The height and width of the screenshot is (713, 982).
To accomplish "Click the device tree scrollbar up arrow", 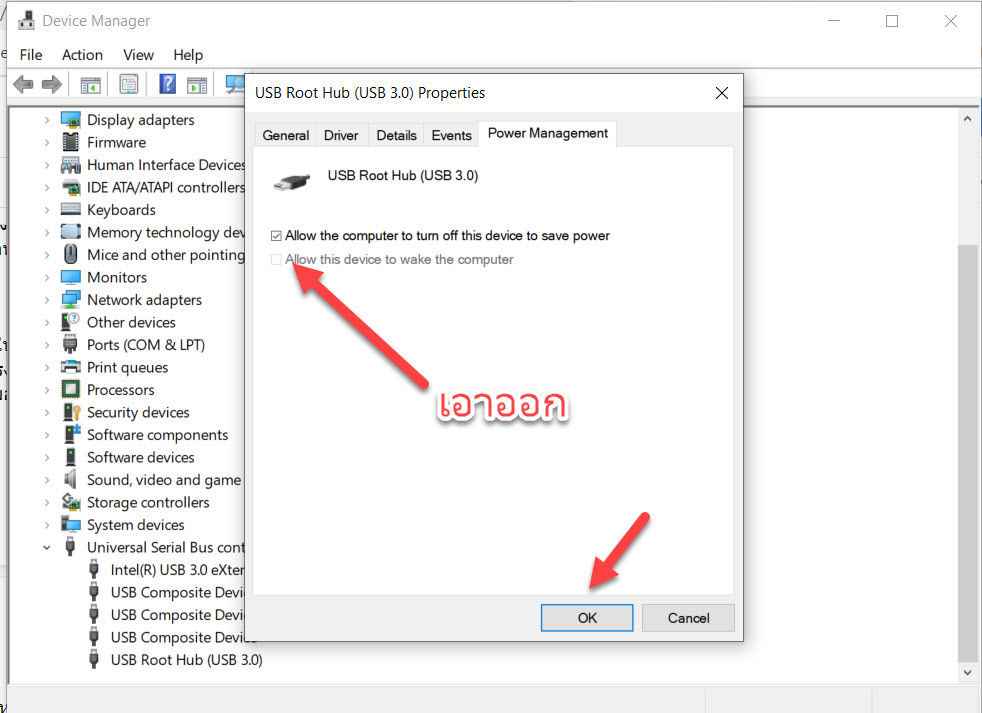I will click(968, 118).
